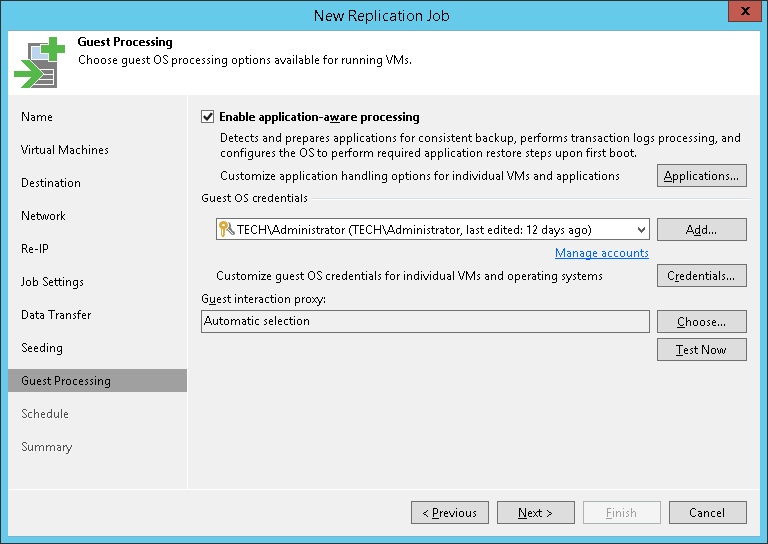Expand the Guest OS credentials dropdown
Viewport: 768px width, 544px height.
[x=639, y=230]
